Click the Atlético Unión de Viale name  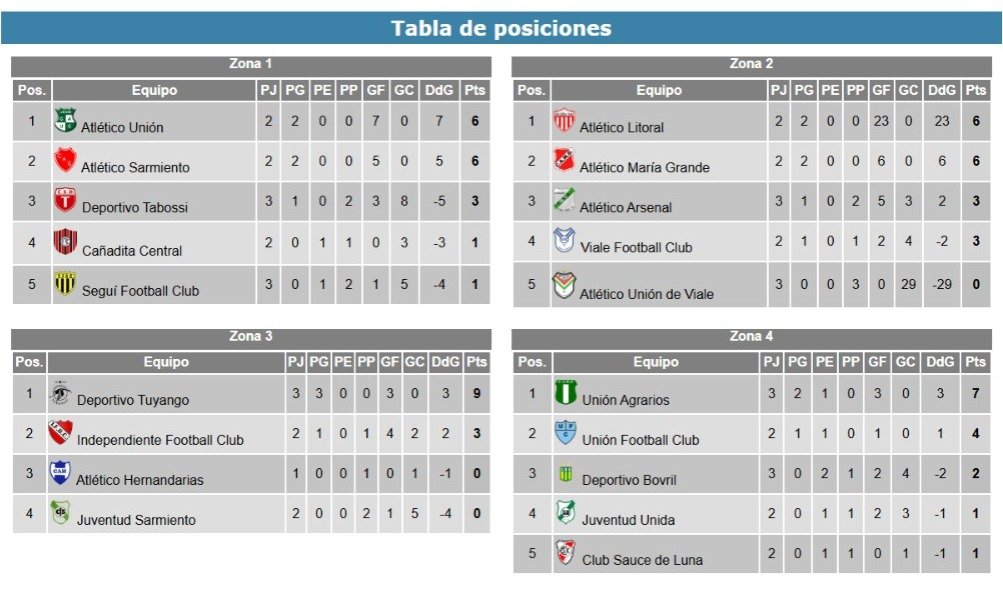pos(646,294)
